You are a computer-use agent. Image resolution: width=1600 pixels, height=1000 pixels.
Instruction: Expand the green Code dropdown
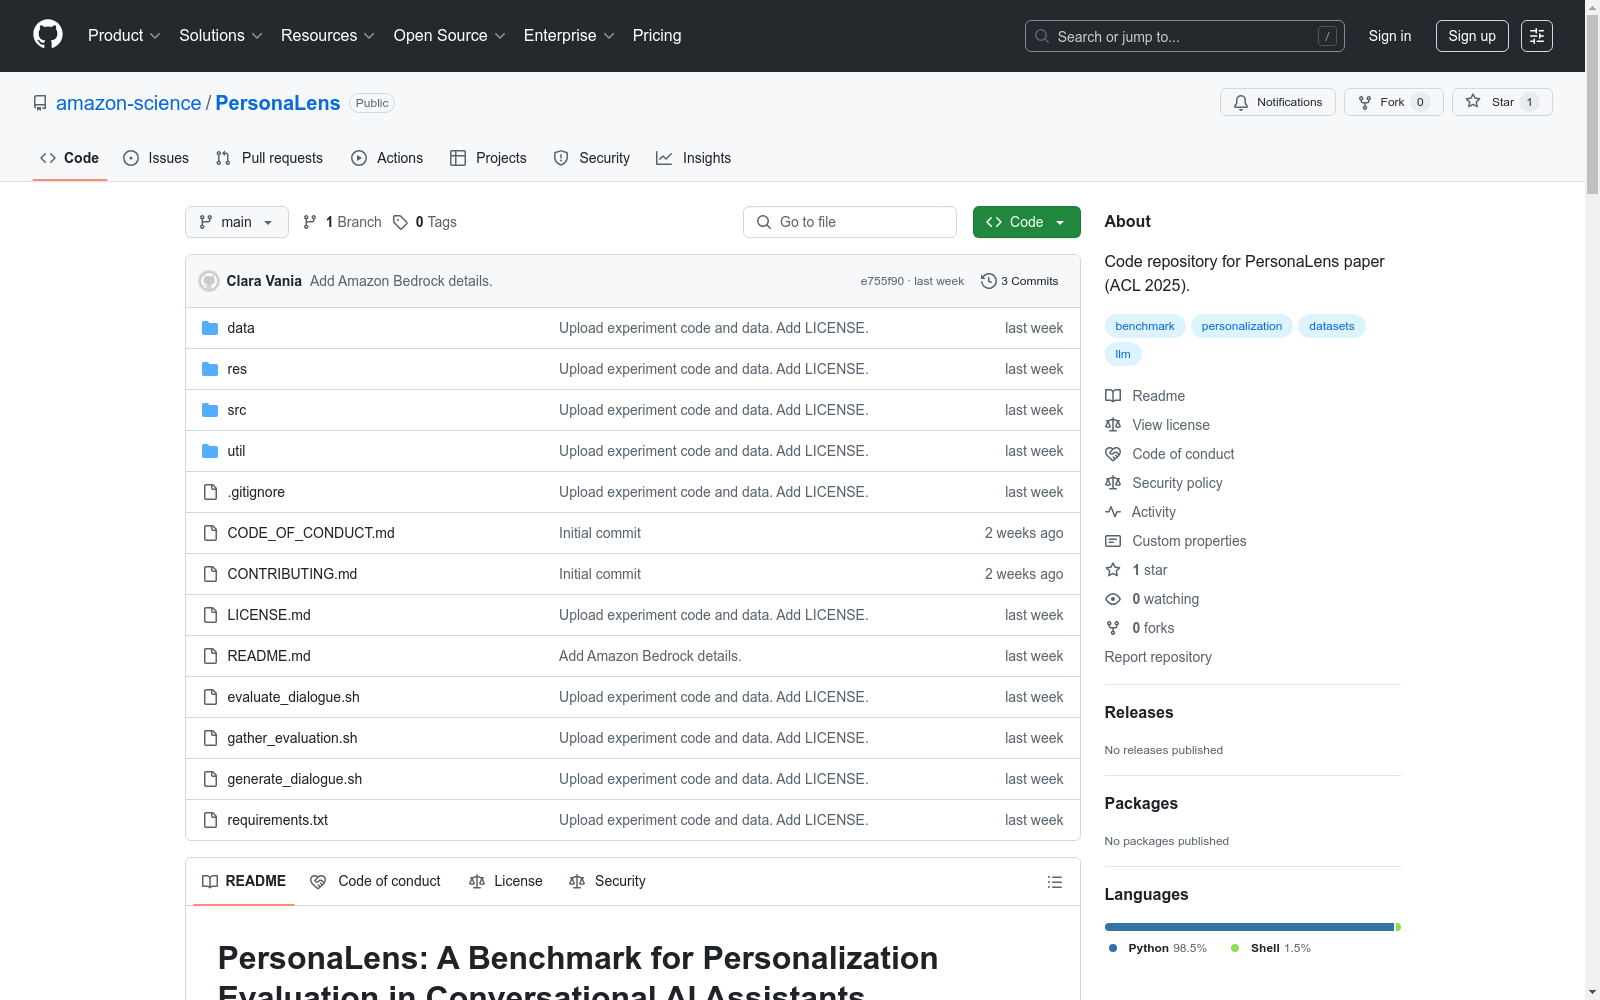(1026, 222)
